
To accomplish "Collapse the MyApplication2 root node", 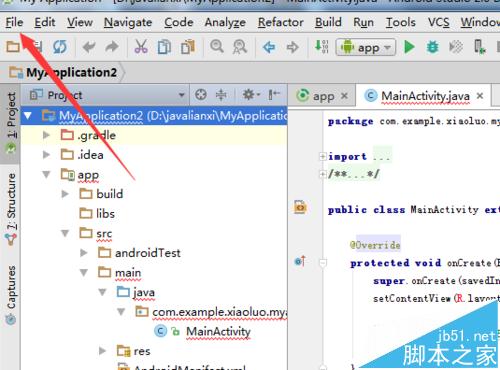I will point(28,116).
